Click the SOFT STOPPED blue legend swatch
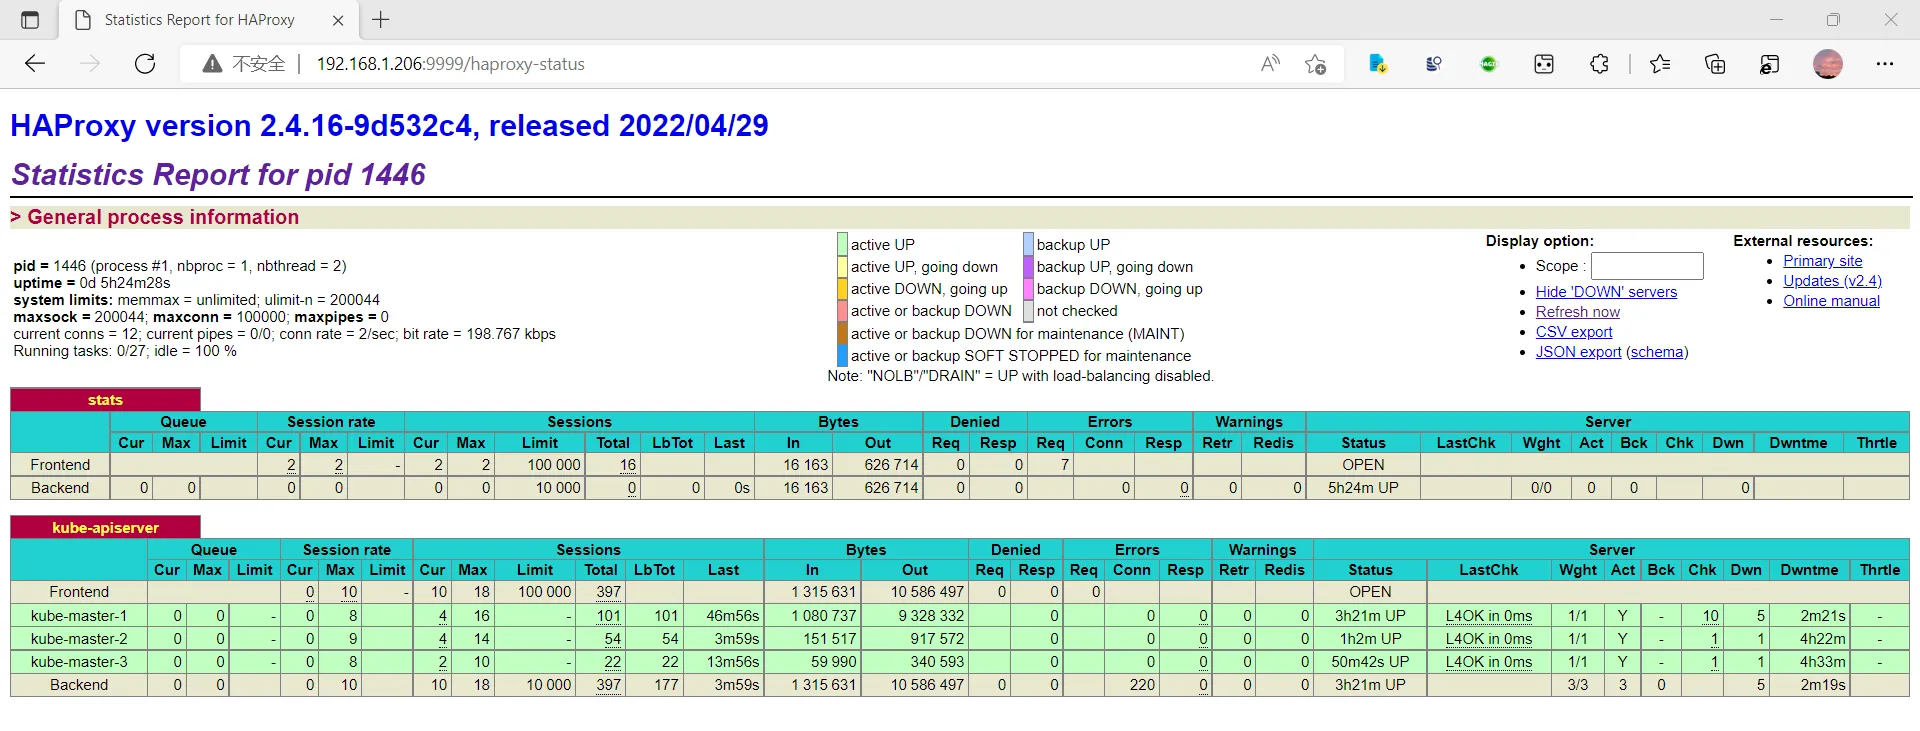The image size is (1920, 731). (842, 355)
